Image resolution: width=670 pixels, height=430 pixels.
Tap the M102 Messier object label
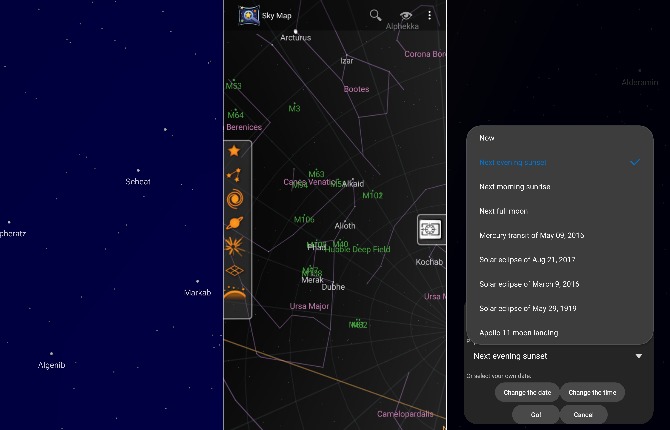pos(373,196)
